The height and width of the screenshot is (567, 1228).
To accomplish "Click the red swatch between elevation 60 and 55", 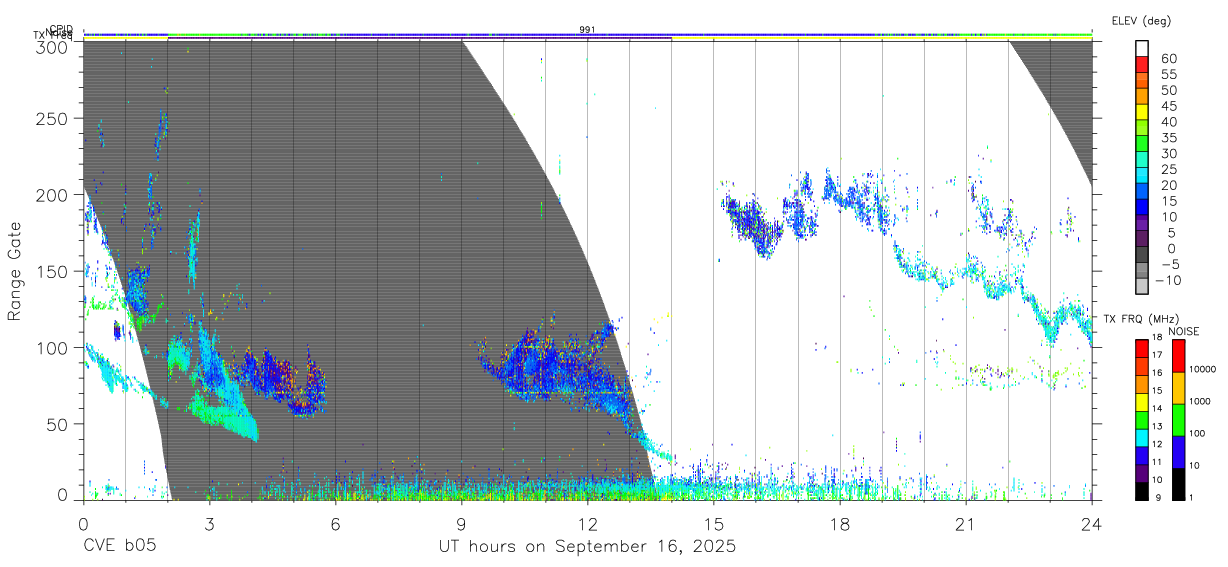I will [1142, 66].
